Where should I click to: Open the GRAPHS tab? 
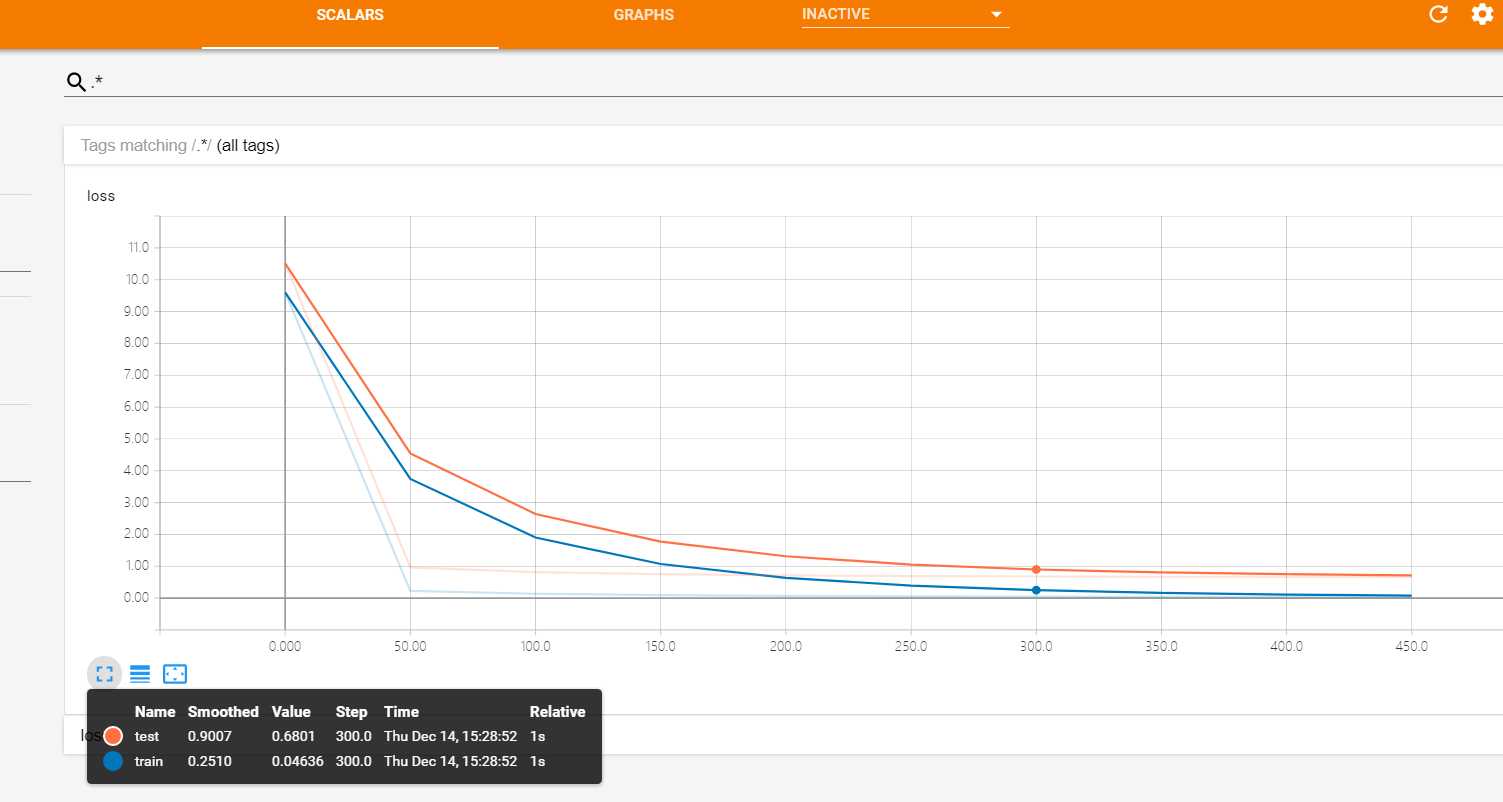[x=644, y=15]
